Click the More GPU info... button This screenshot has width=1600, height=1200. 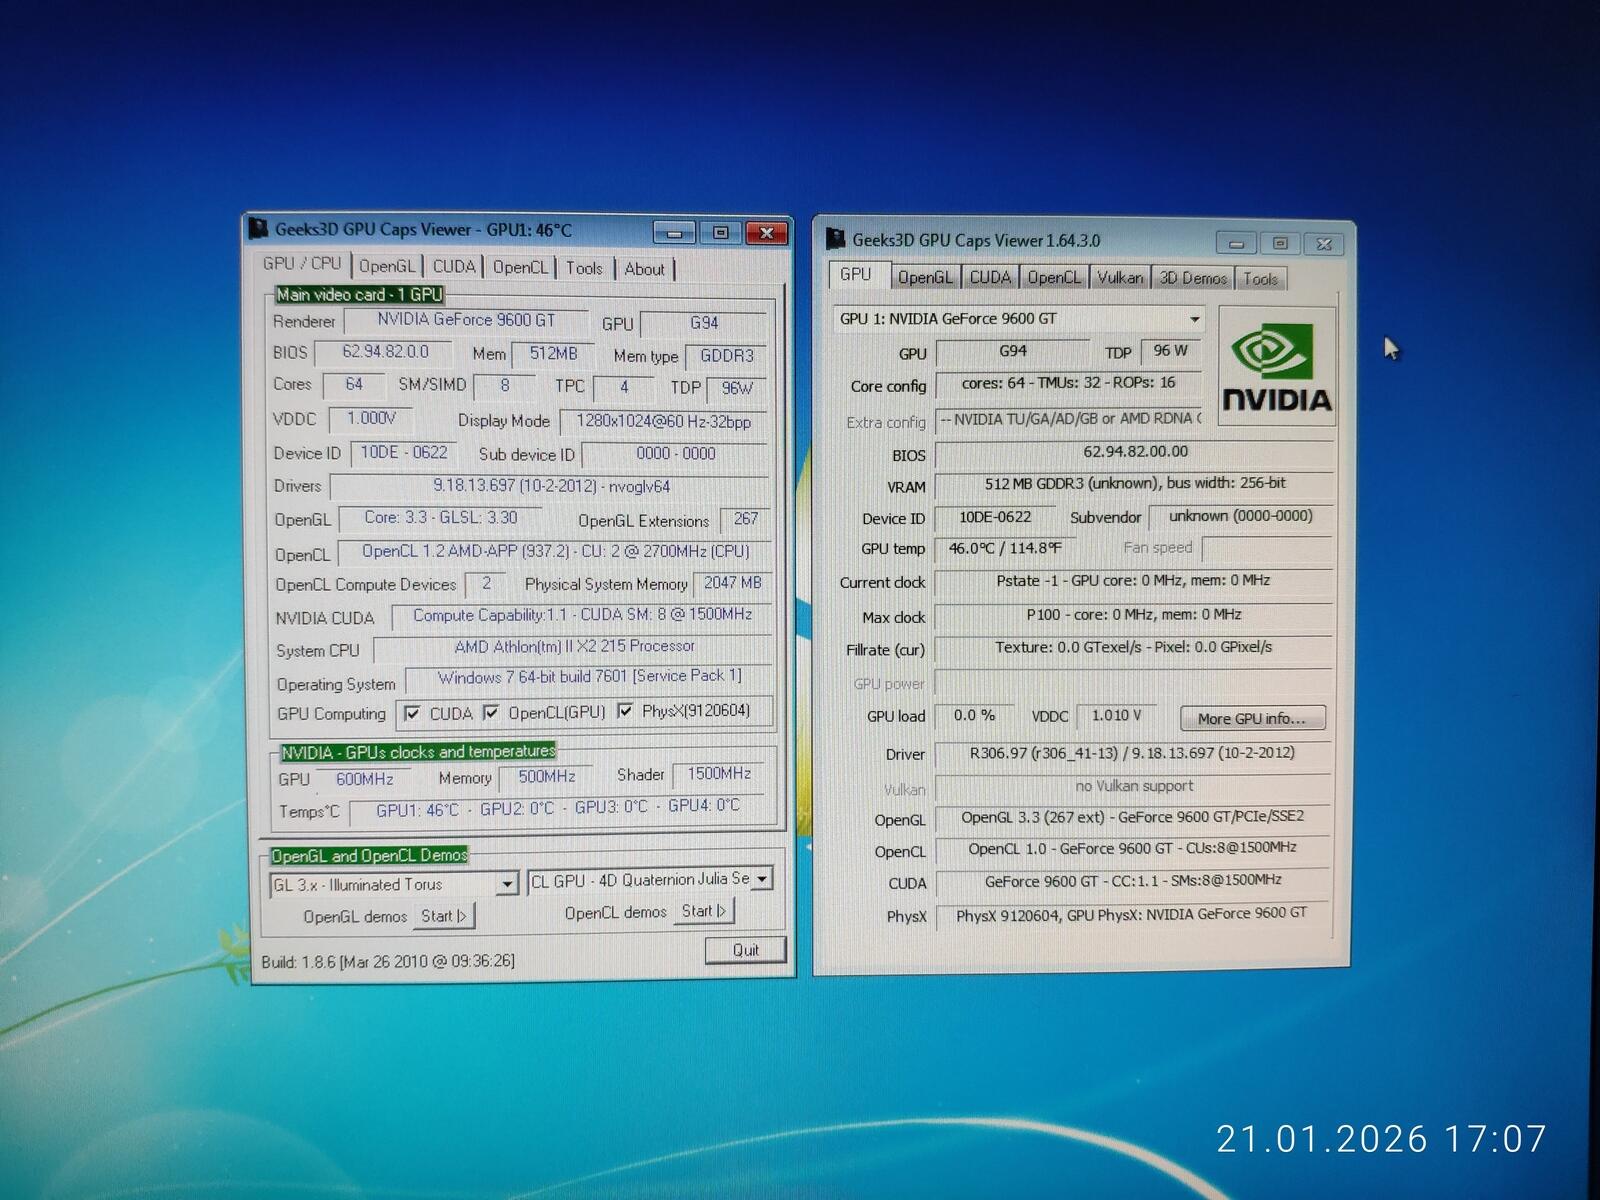[x=1252, y=718]
